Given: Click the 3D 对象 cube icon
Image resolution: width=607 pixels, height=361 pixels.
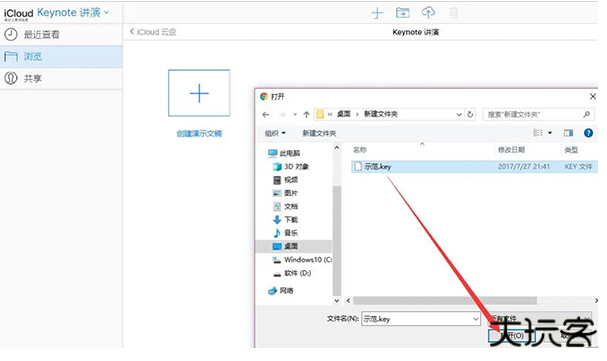Looking at the screenshot, I should click(x=277, y=167).
